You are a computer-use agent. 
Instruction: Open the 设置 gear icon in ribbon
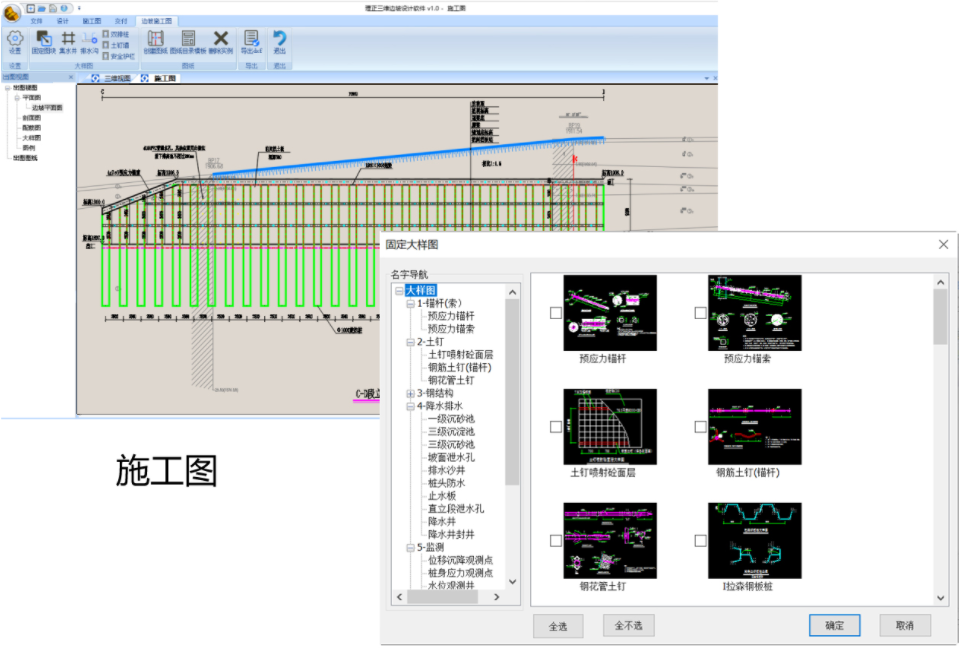click(14, 39)
